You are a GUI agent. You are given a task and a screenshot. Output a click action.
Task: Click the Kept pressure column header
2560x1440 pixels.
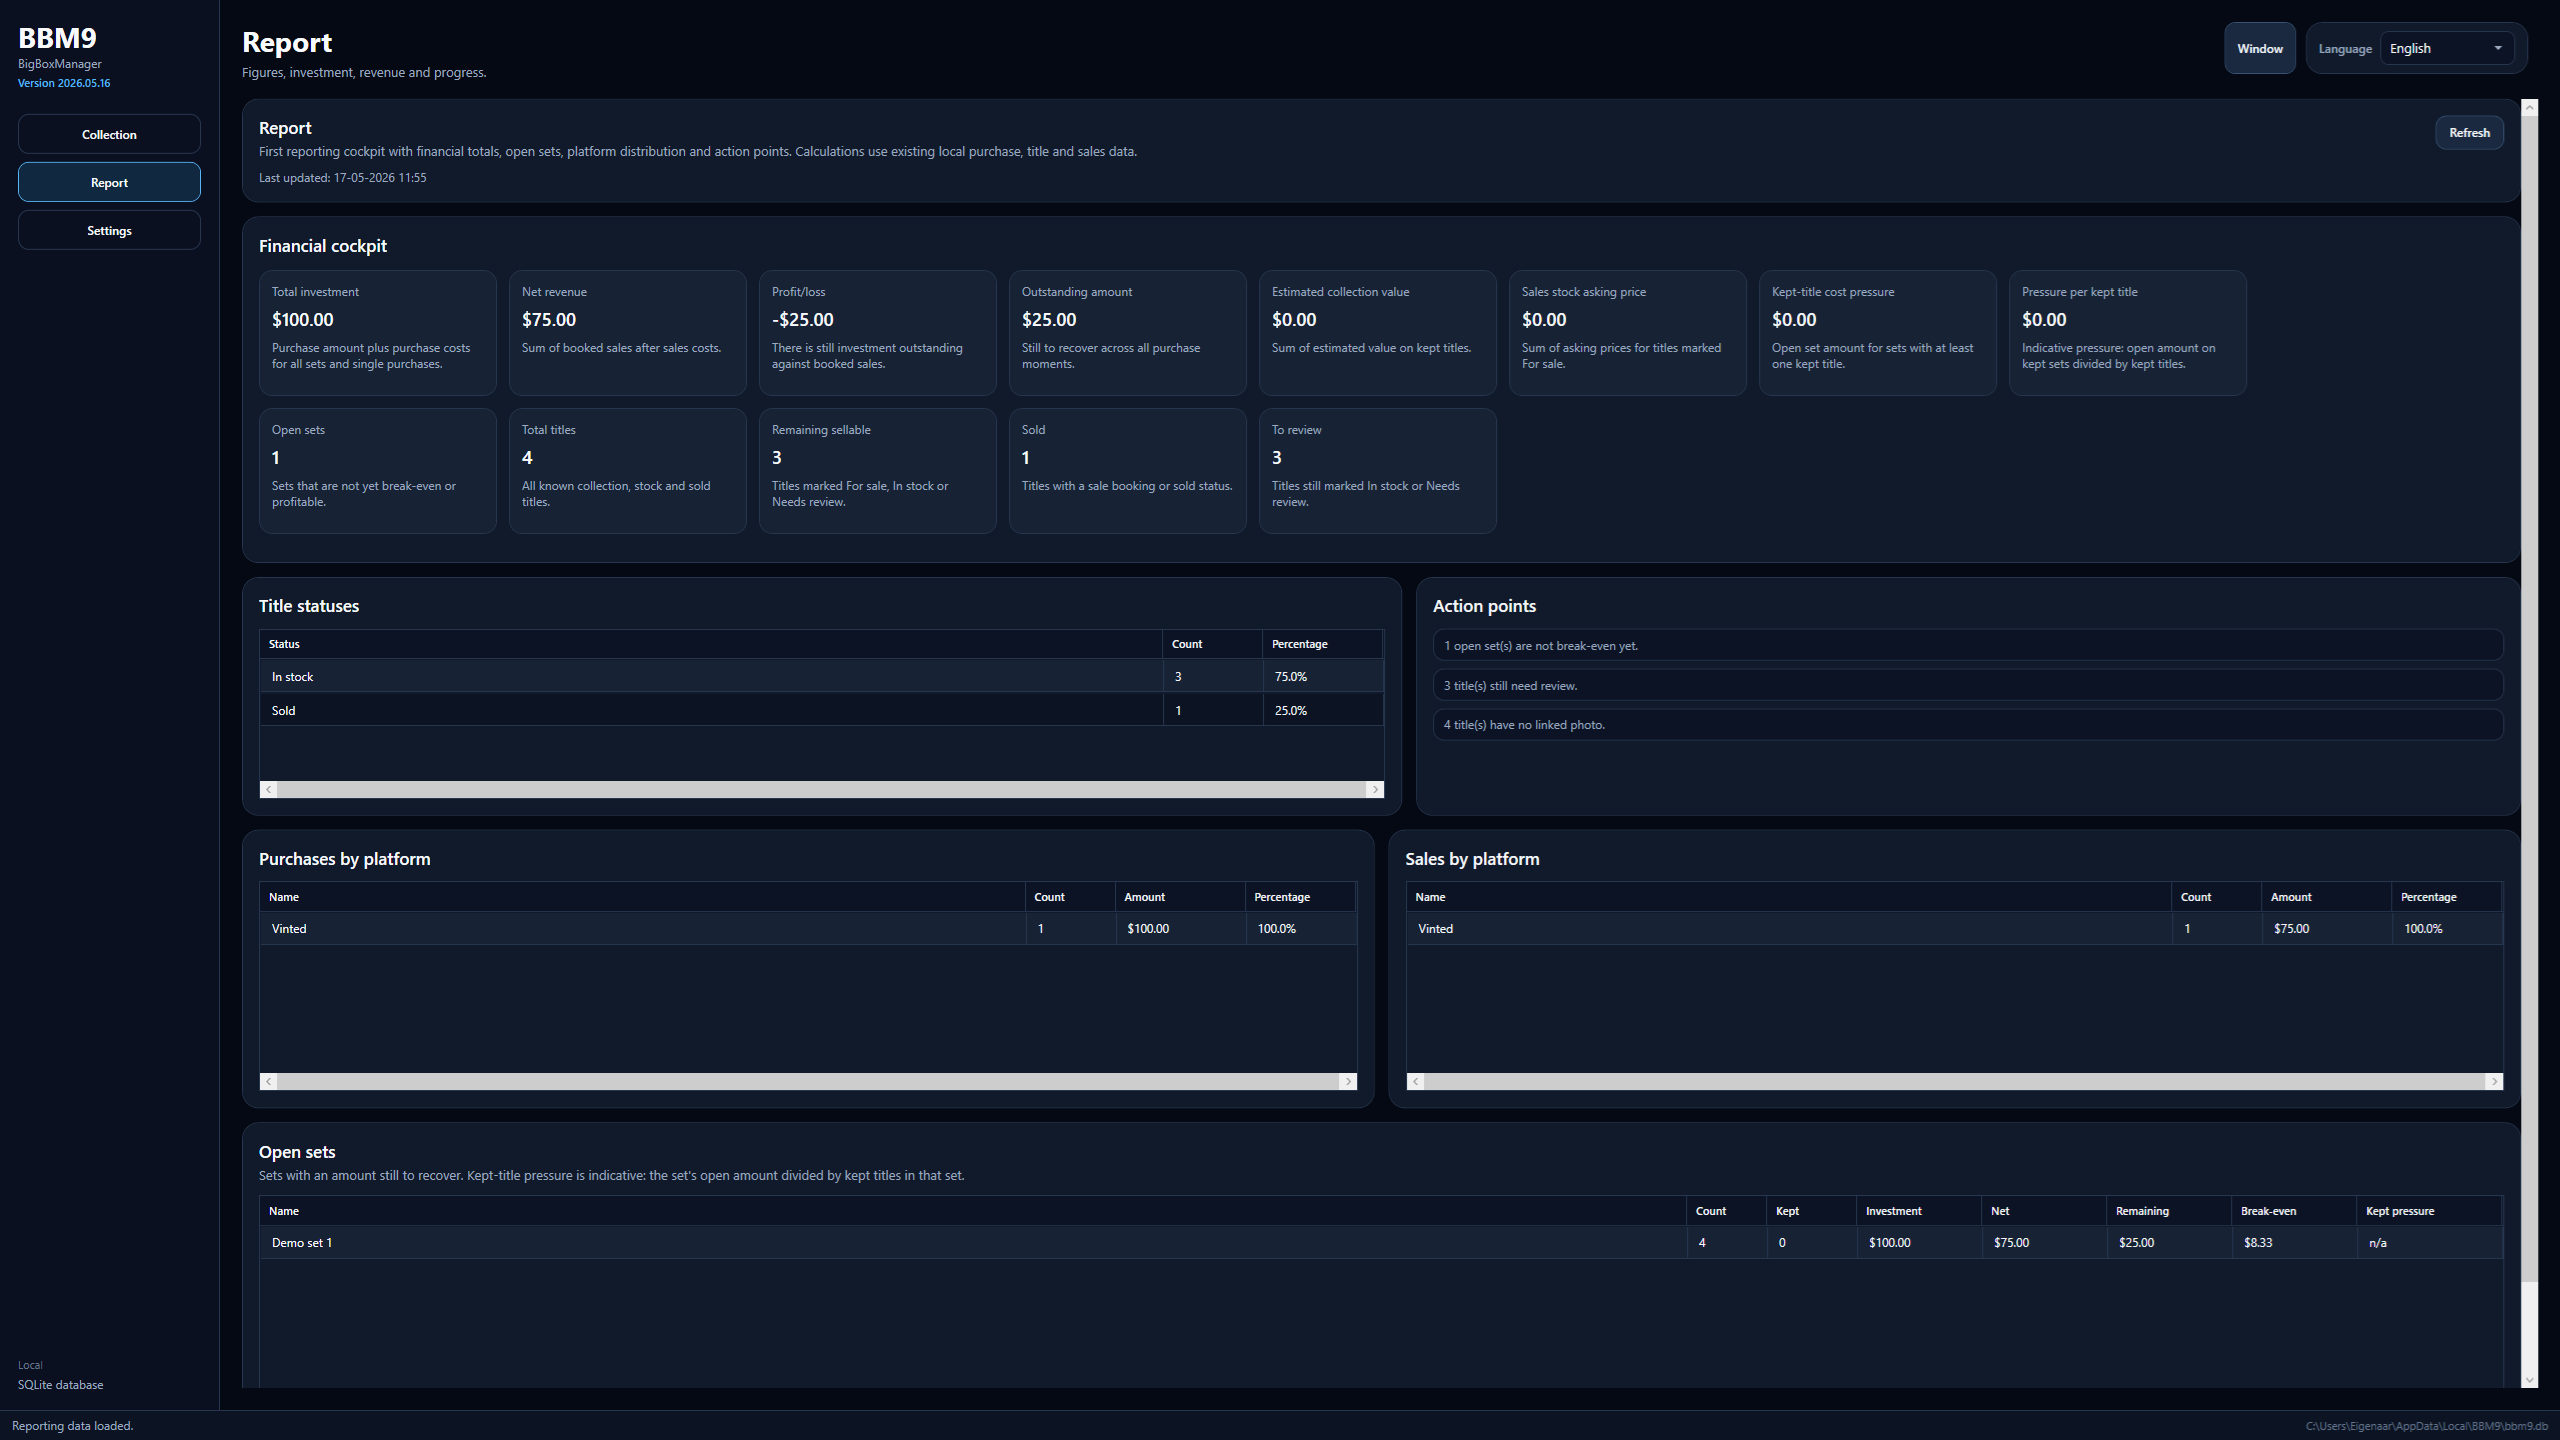click(x=2429, y=1211)
